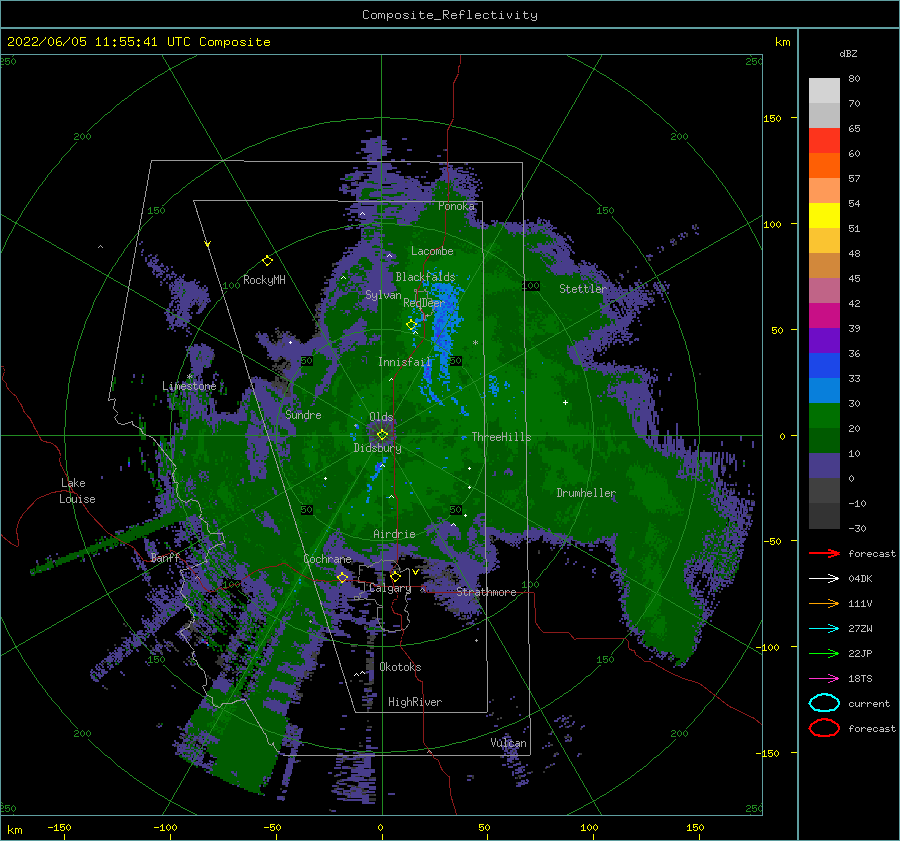Click the green 22JP arrow icon
Screen dimensions: 900x841
[x=824, y=653]
